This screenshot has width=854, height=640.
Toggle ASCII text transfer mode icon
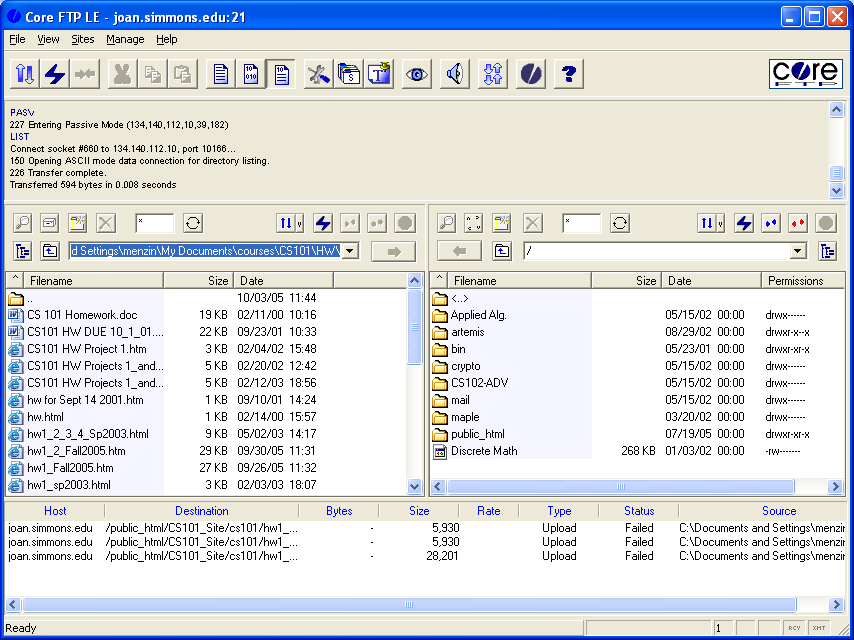coord(221,75)
